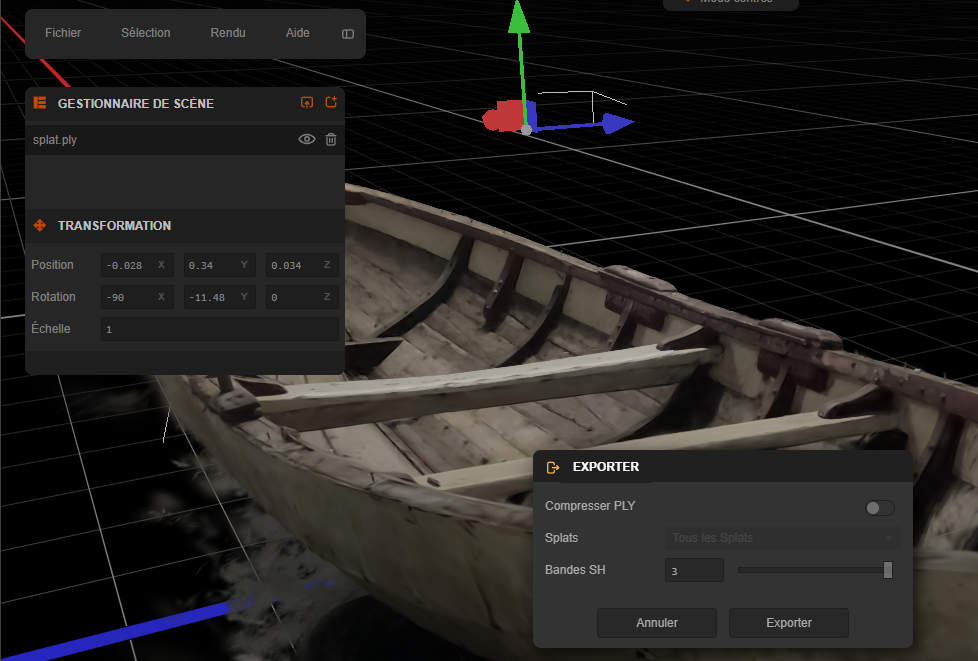Open the Sélection menu
The height and width of the screenshot is (661, 978).
(146, 33)
